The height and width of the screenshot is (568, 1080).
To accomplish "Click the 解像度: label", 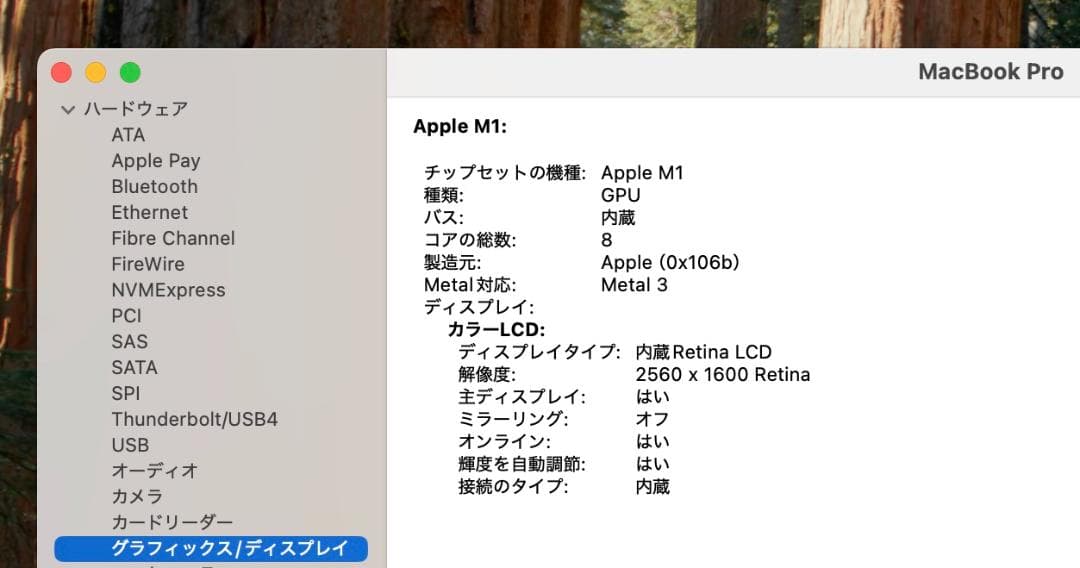I will point(487,375).
